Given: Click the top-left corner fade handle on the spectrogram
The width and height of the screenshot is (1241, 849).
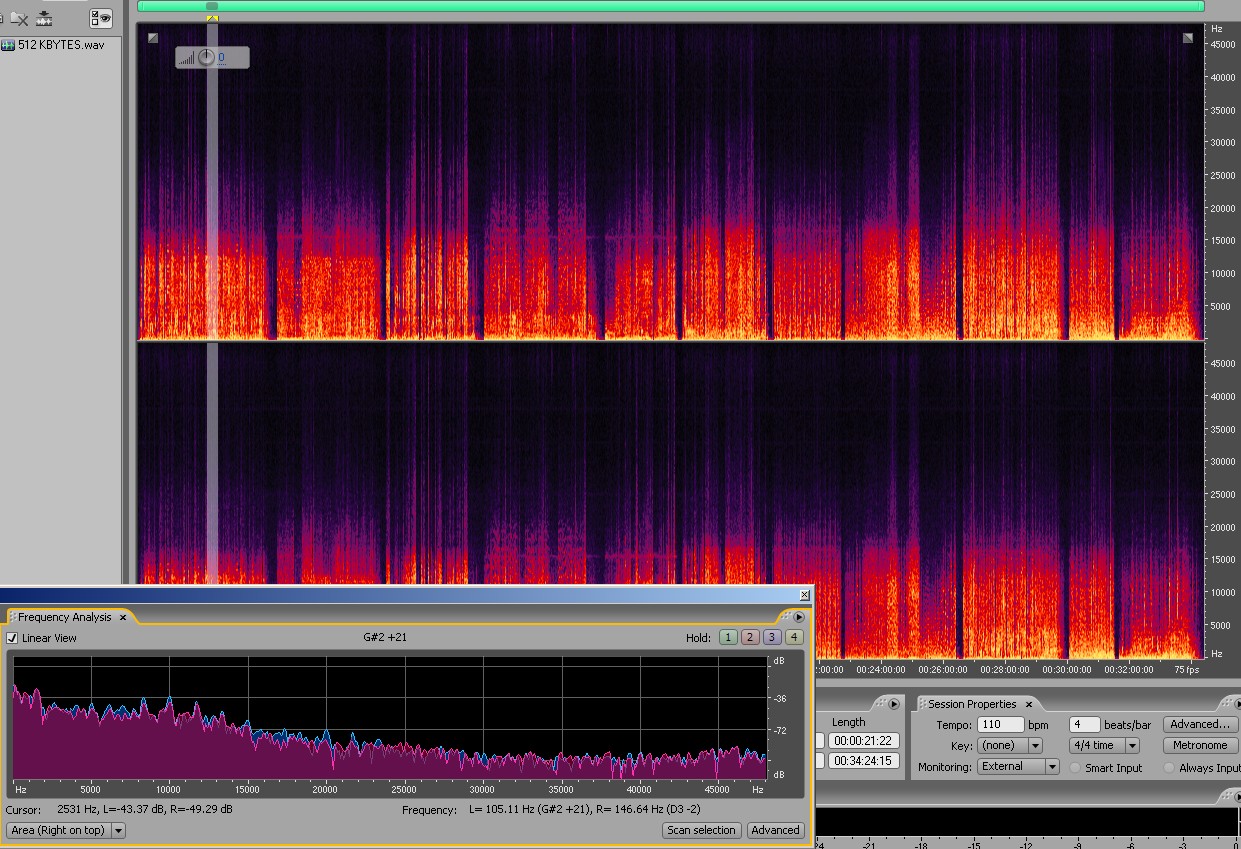Looking at the screenshot, I should (153, 38).
